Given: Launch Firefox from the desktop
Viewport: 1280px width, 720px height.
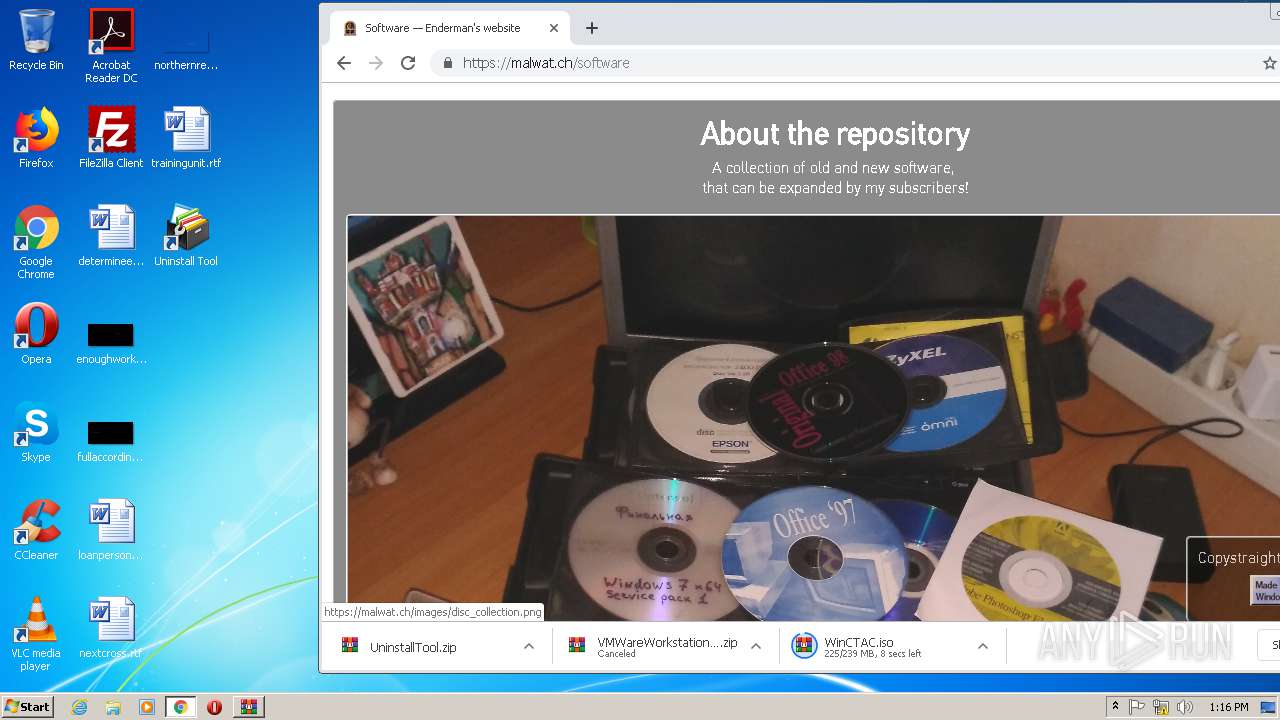Looking at the screenshot, I should [36, 138].
